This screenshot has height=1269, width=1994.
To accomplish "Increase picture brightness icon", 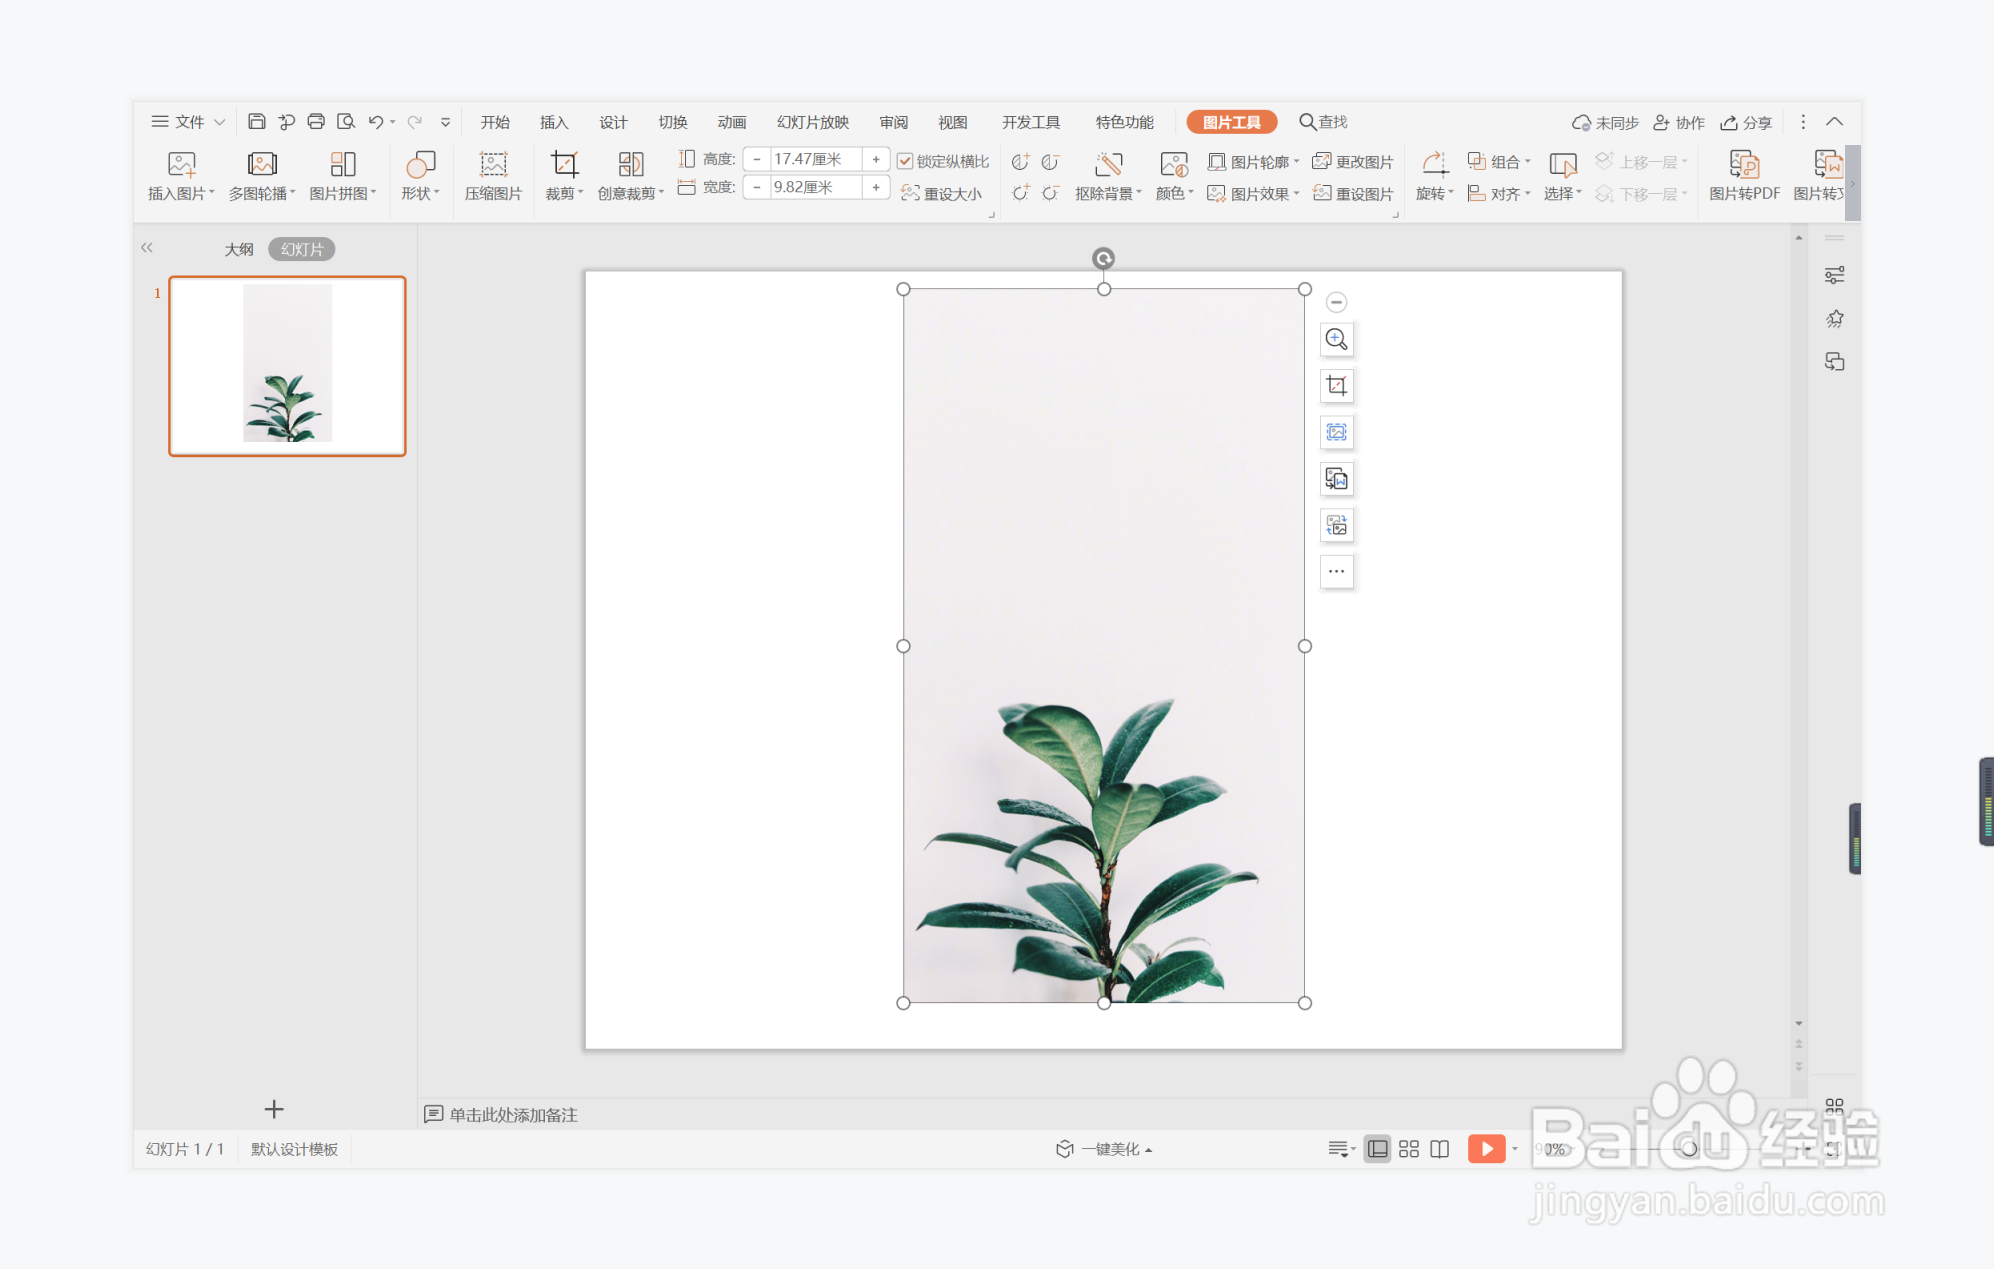I will point(1020,193).
